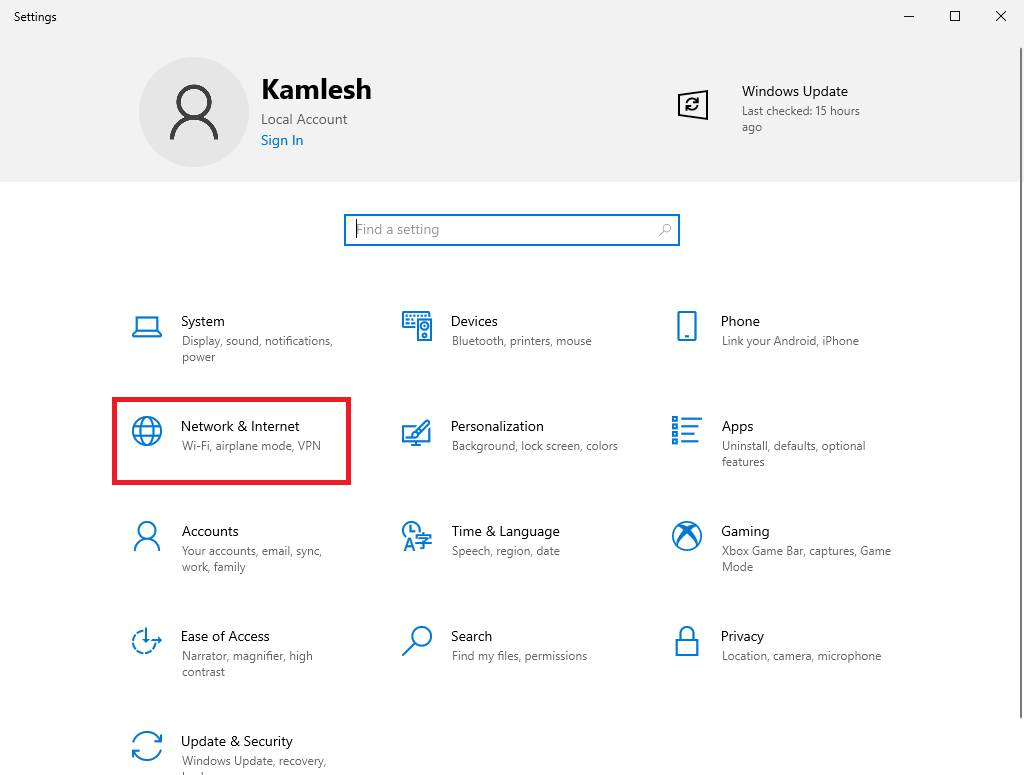
Task: Open Search magnifier category icon
Action: click(417, 641)
